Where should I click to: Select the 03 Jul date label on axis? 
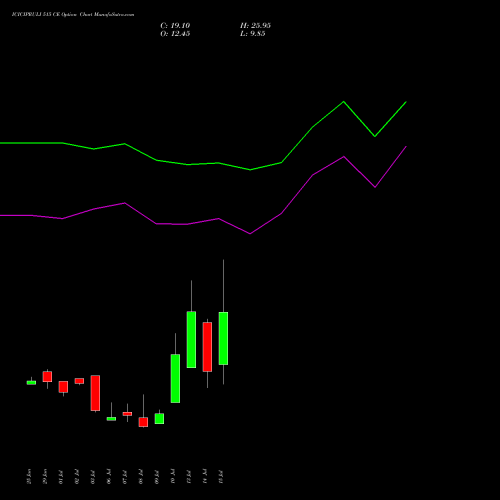click(x=93, y=476)
